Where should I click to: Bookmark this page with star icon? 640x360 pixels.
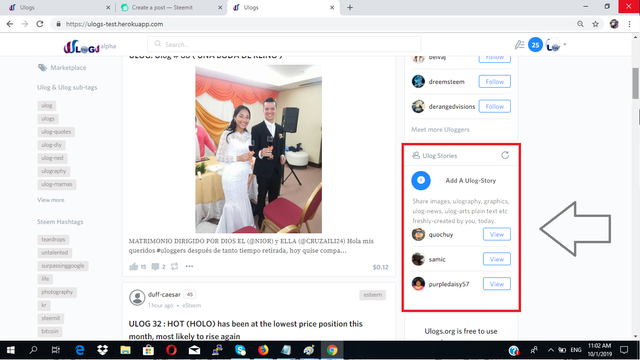click(596, 24)
